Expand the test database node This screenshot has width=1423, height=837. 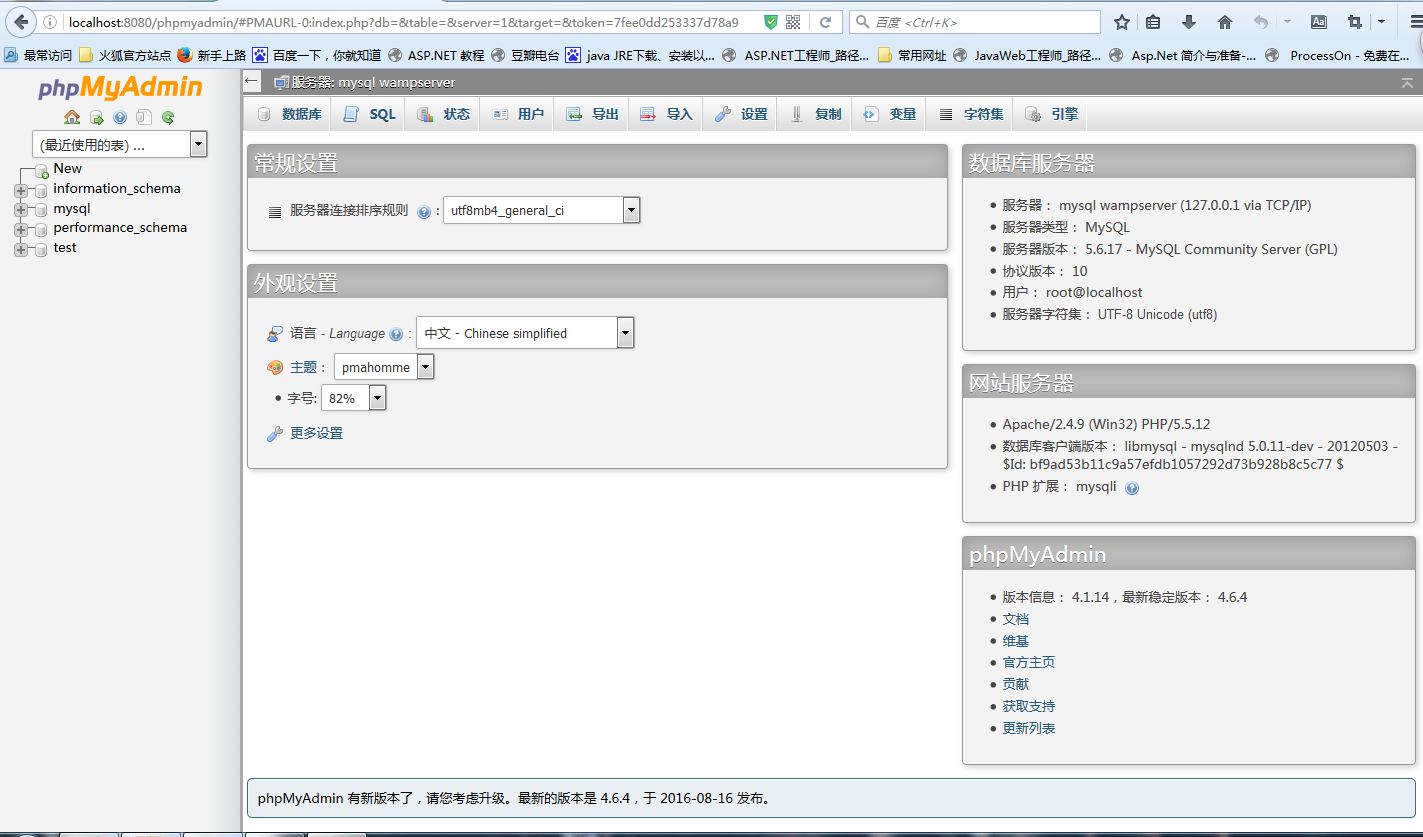tap(21, 249)
